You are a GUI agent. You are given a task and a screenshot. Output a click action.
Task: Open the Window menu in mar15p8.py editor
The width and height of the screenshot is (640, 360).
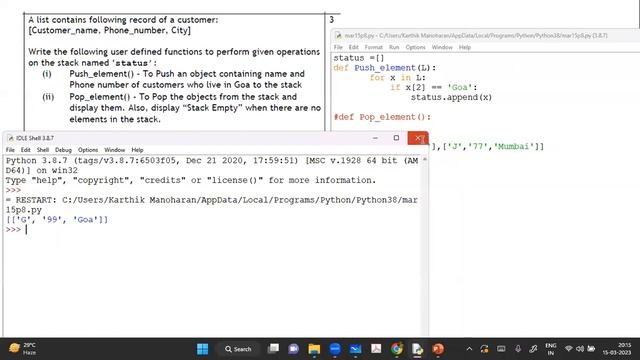point(442,47)
